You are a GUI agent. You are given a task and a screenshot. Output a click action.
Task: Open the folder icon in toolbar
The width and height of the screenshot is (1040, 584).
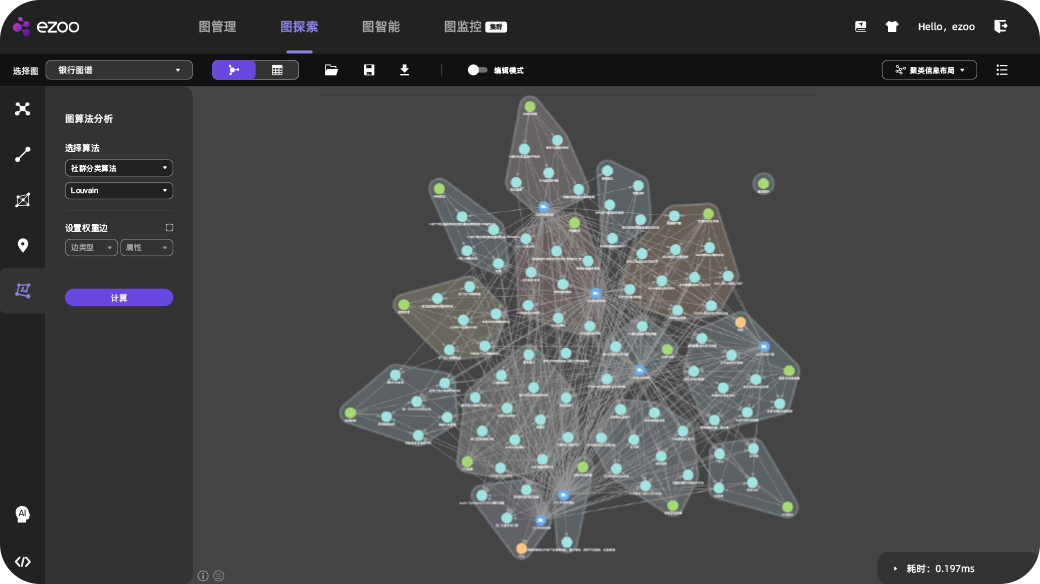[331, 70]
